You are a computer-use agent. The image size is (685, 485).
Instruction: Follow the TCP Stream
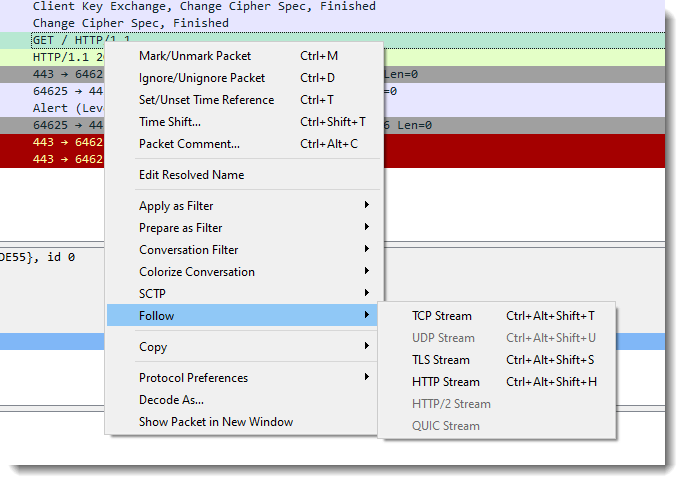[x=442, y=316]
